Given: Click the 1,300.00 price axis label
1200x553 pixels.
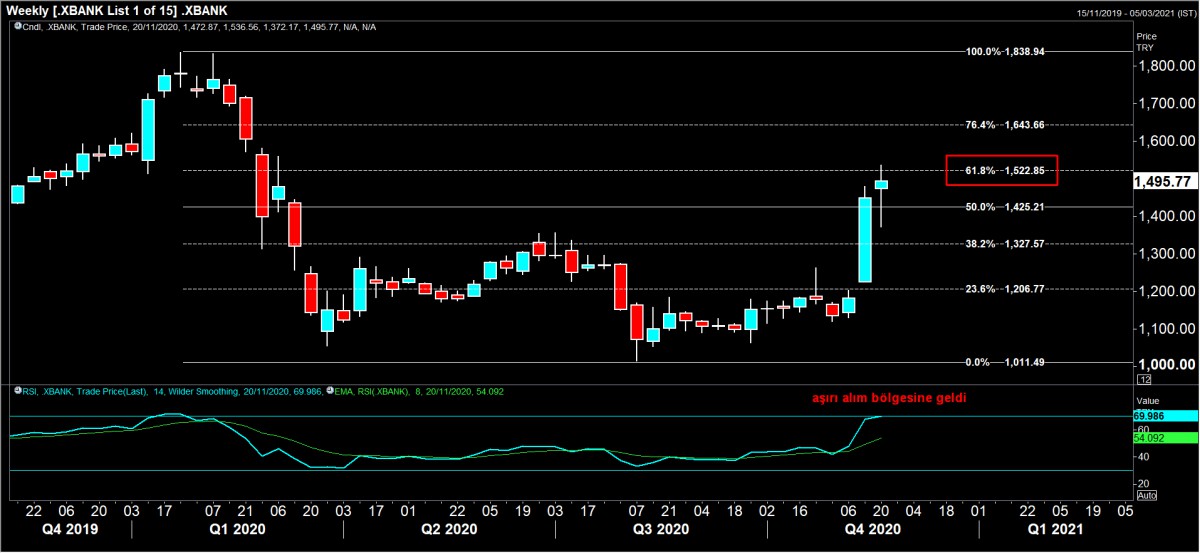Looking at the screenshot, I should point(1167,254).
